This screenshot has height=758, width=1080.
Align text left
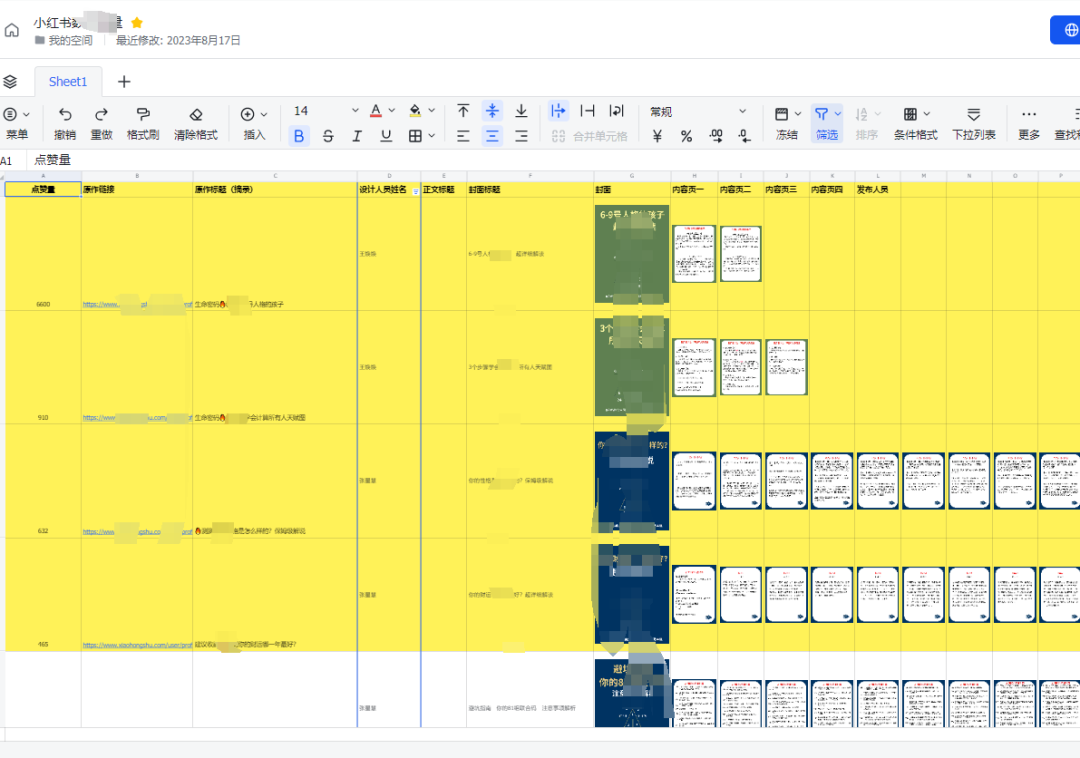point(463,136)
